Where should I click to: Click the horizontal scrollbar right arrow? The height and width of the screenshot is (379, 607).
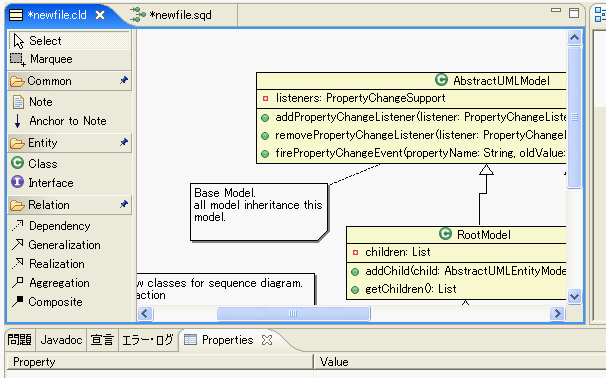click(557, 313)
